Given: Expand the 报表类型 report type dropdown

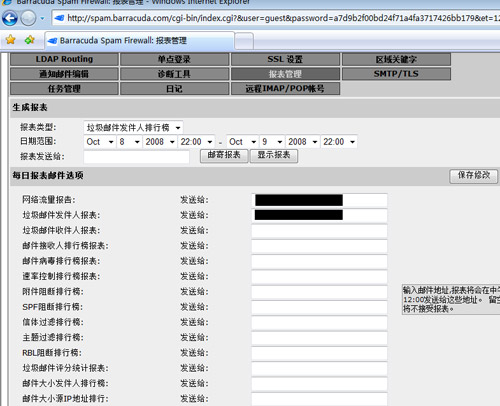Looking at the screenshot, I should pyautogui.click(x=133, y=127).
